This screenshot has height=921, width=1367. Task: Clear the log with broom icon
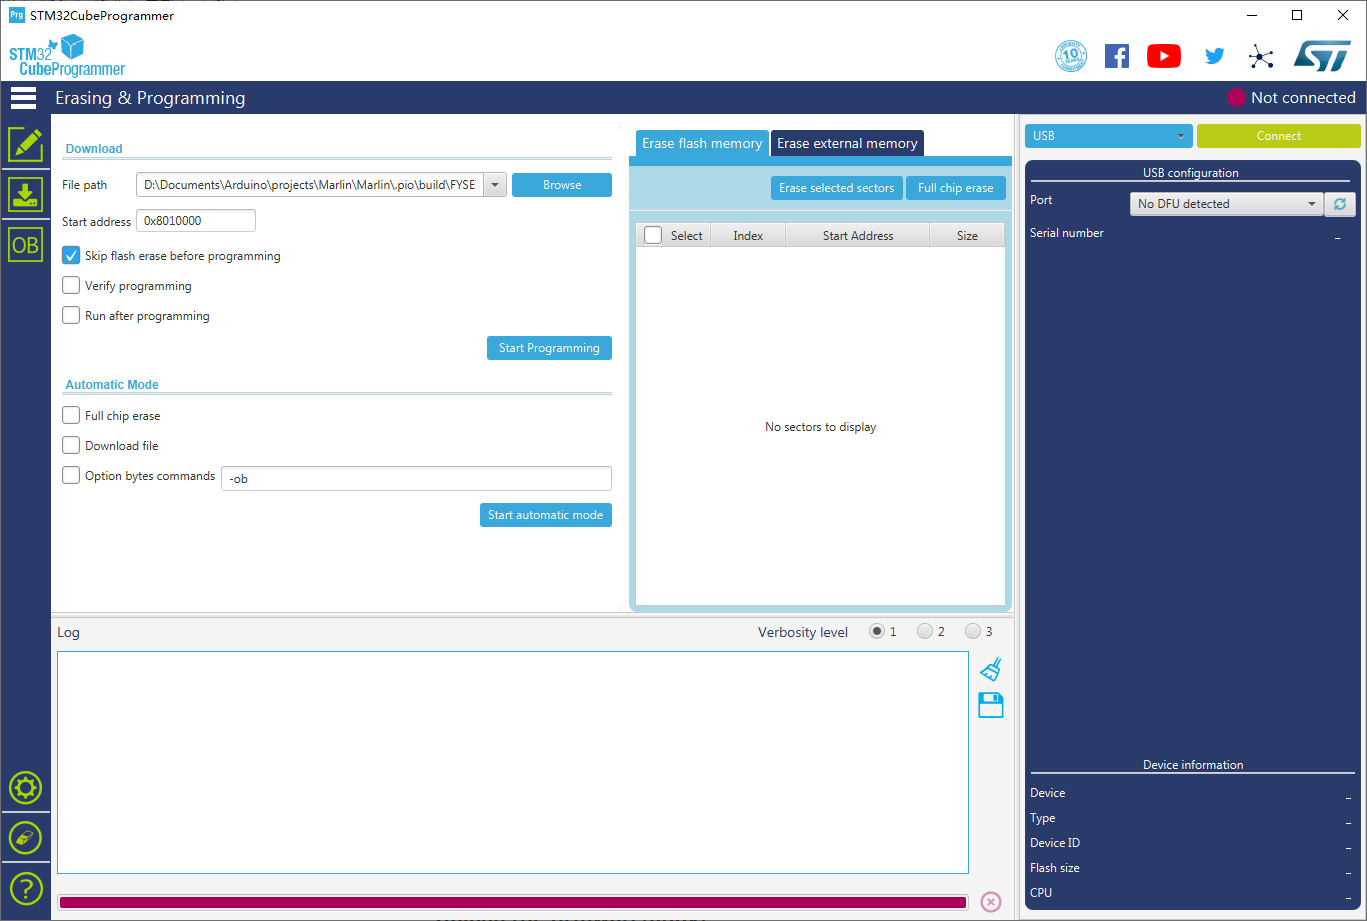tap(991, 670)
